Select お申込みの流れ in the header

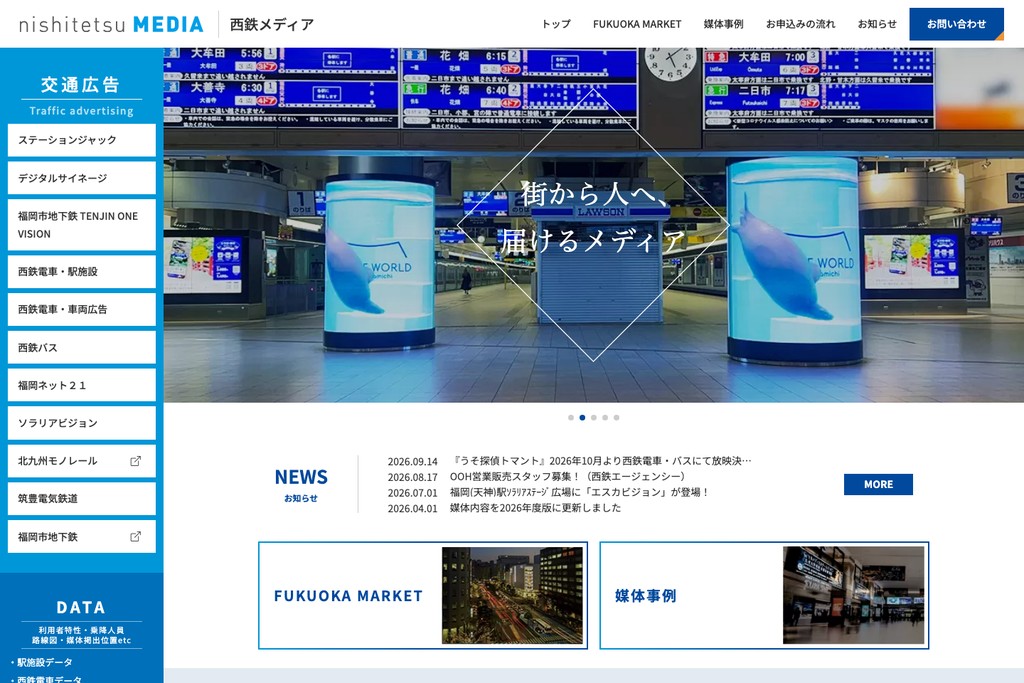(x=800, y=24)
